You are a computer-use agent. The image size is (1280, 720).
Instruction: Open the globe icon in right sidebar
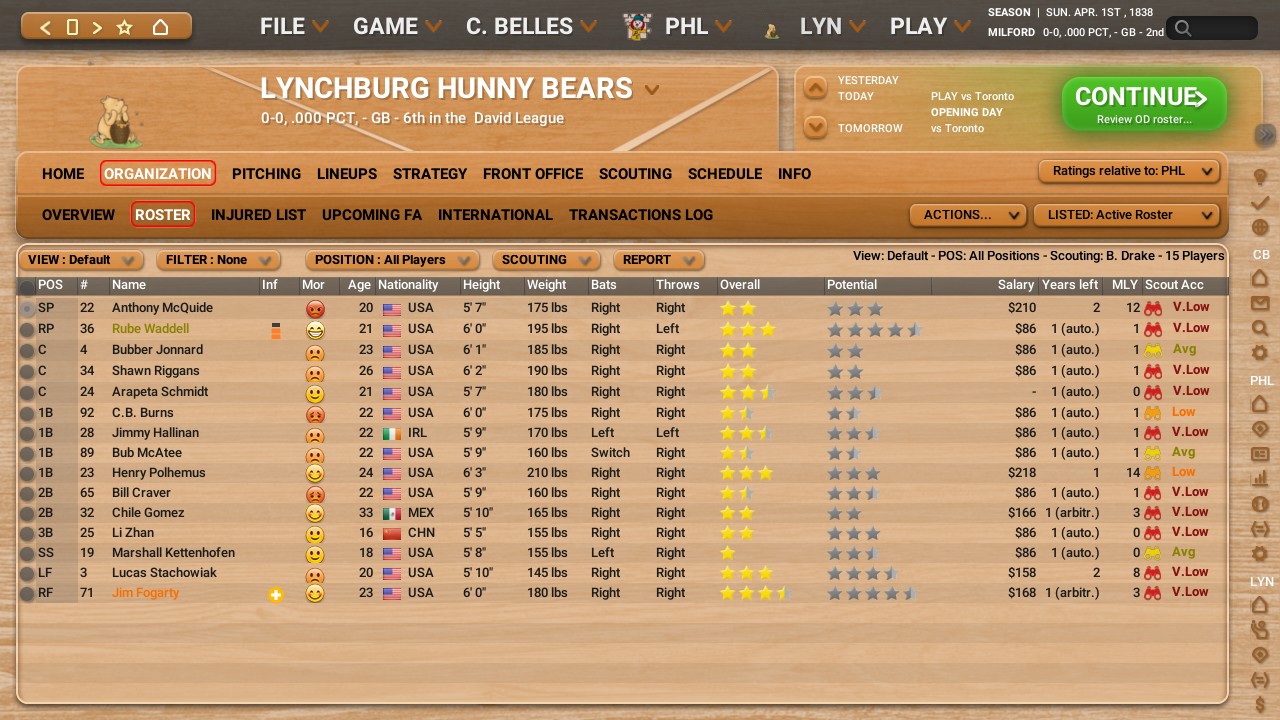tap(1260, 228)
